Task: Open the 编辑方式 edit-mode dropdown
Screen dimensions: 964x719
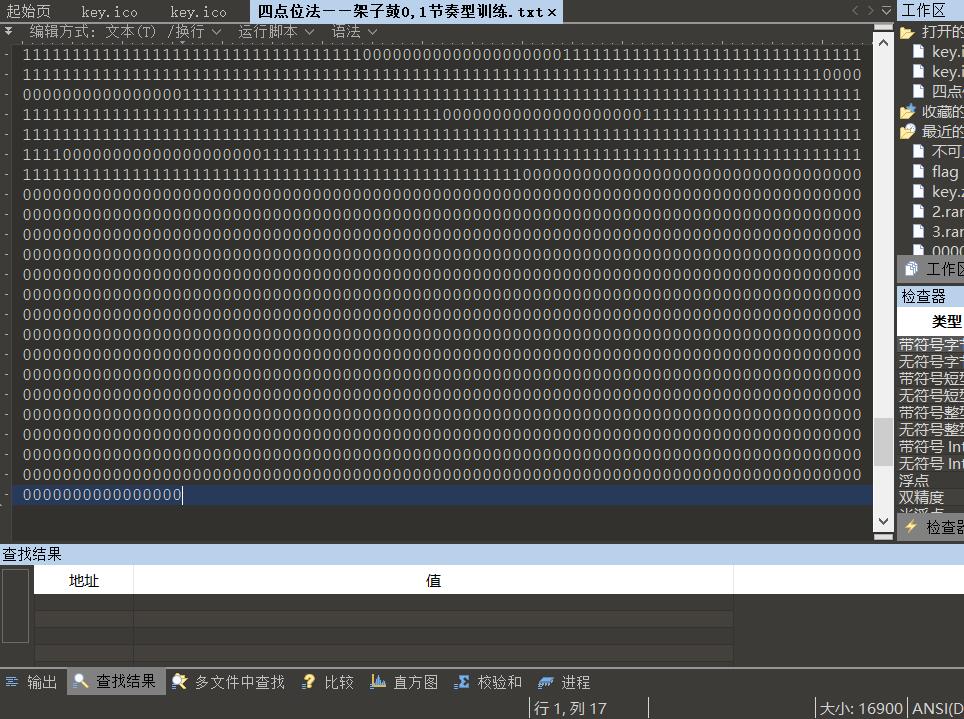Action: pyautogui.click(x=92, y=31)
